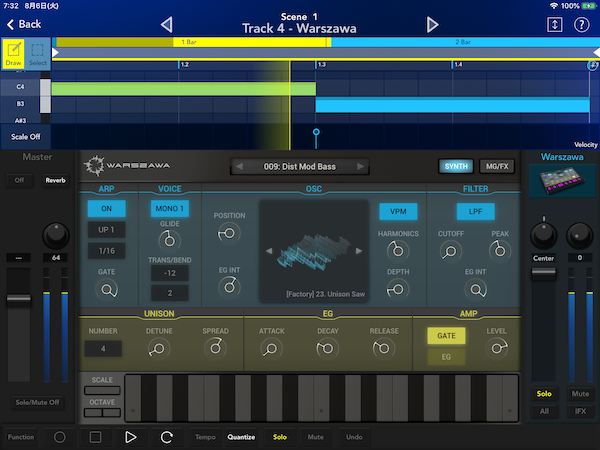Toggle AMP GATE mode
This screenshot has width=600, height=450.
pos(446,336)
